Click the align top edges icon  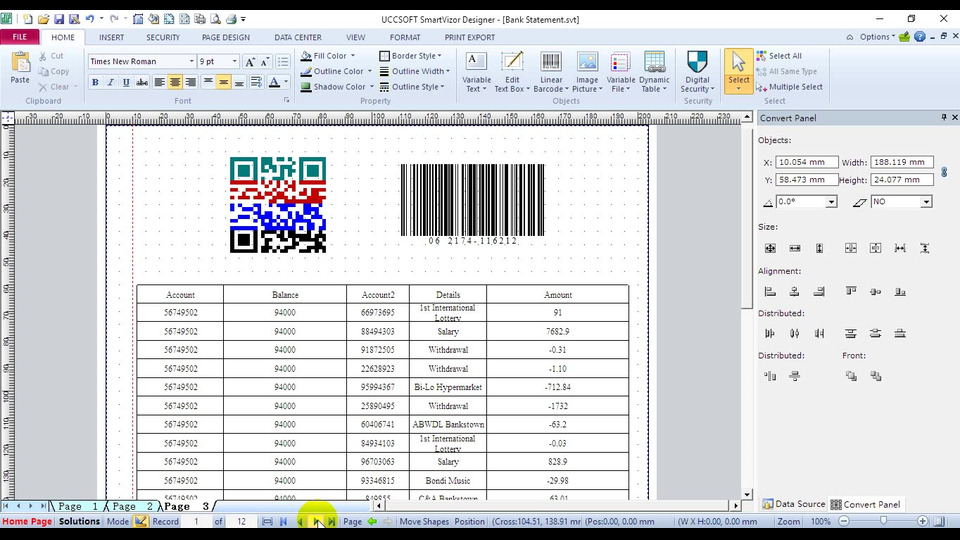(x=851, y=291)
